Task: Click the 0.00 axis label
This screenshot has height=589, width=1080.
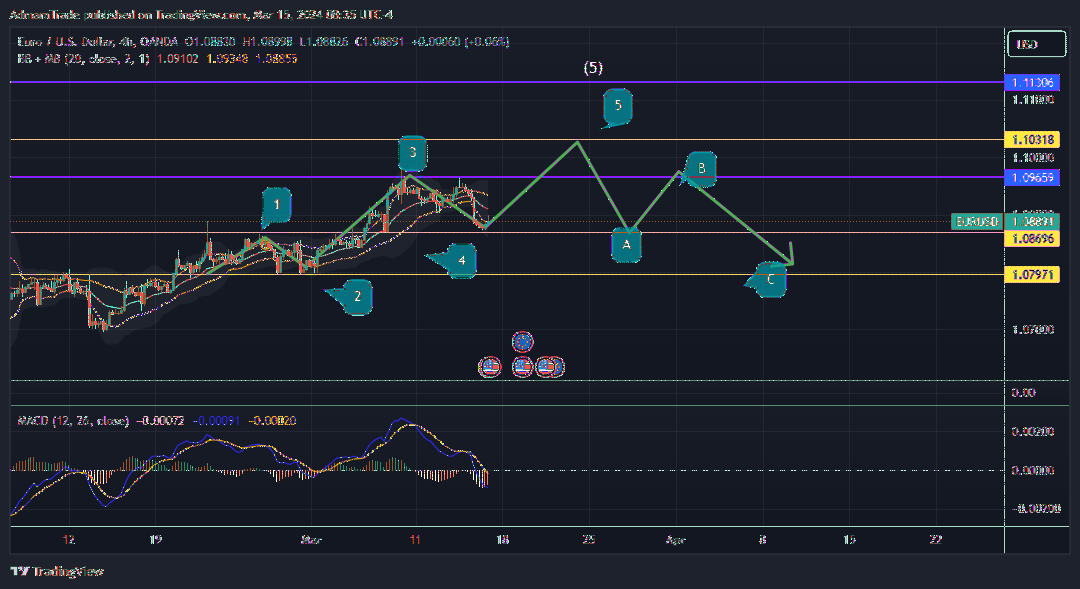Action: coord(1023,393)
